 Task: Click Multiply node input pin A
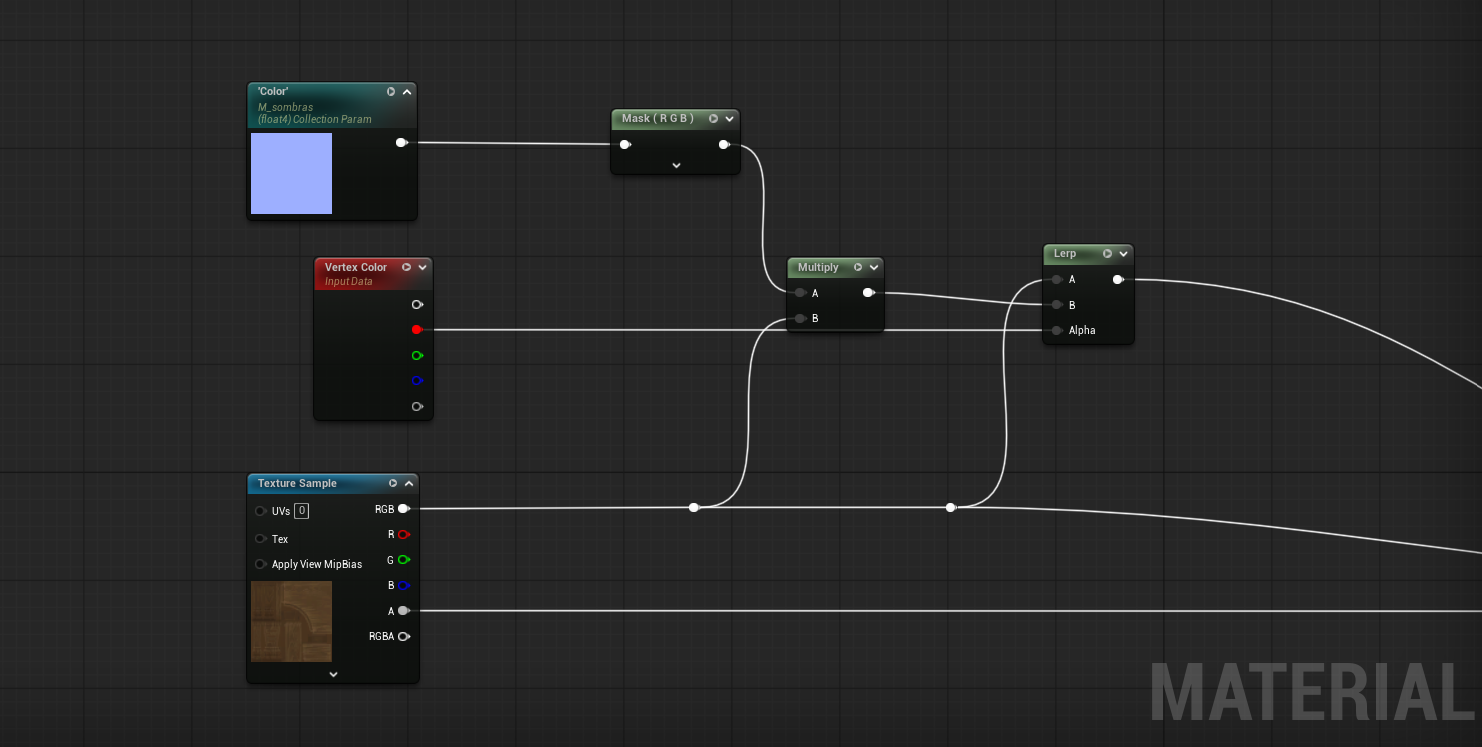coord(801,293)
